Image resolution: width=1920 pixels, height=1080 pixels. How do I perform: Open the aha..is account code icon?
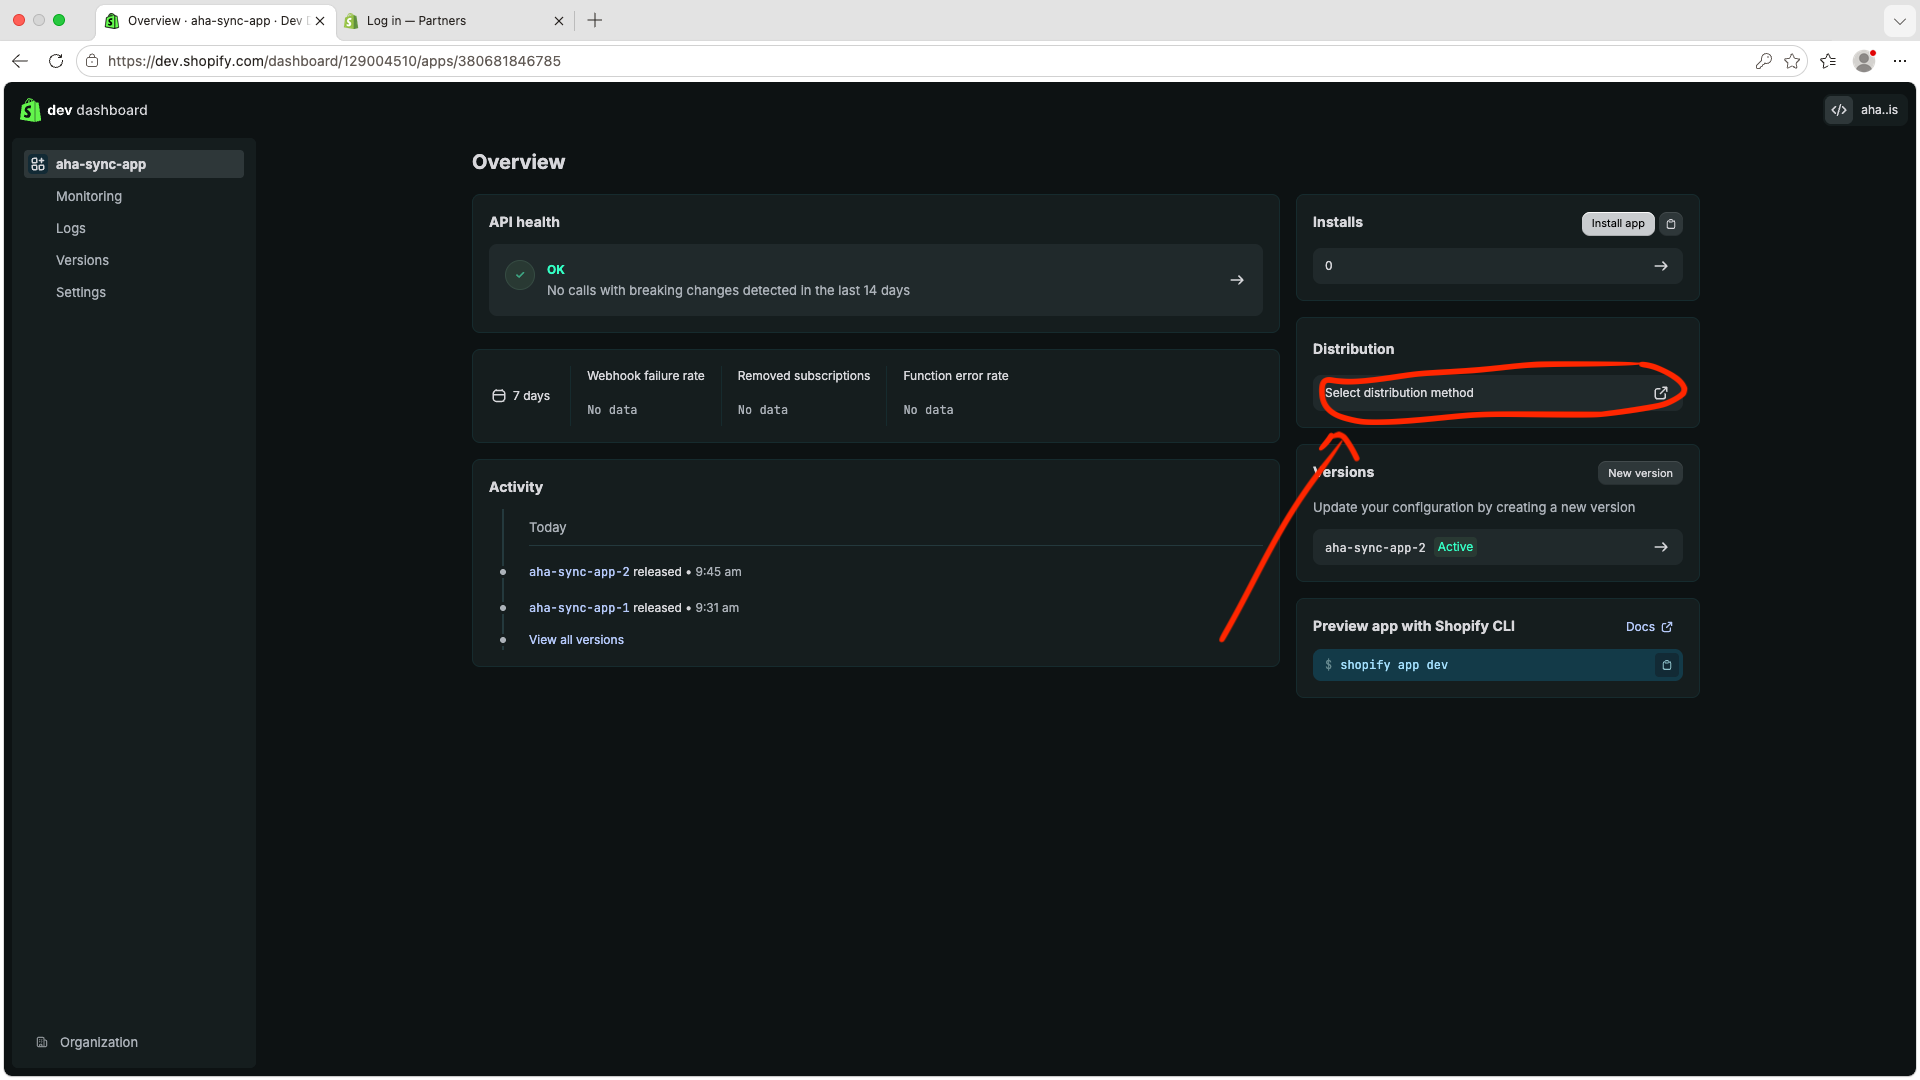click(x=1839, y=110)
